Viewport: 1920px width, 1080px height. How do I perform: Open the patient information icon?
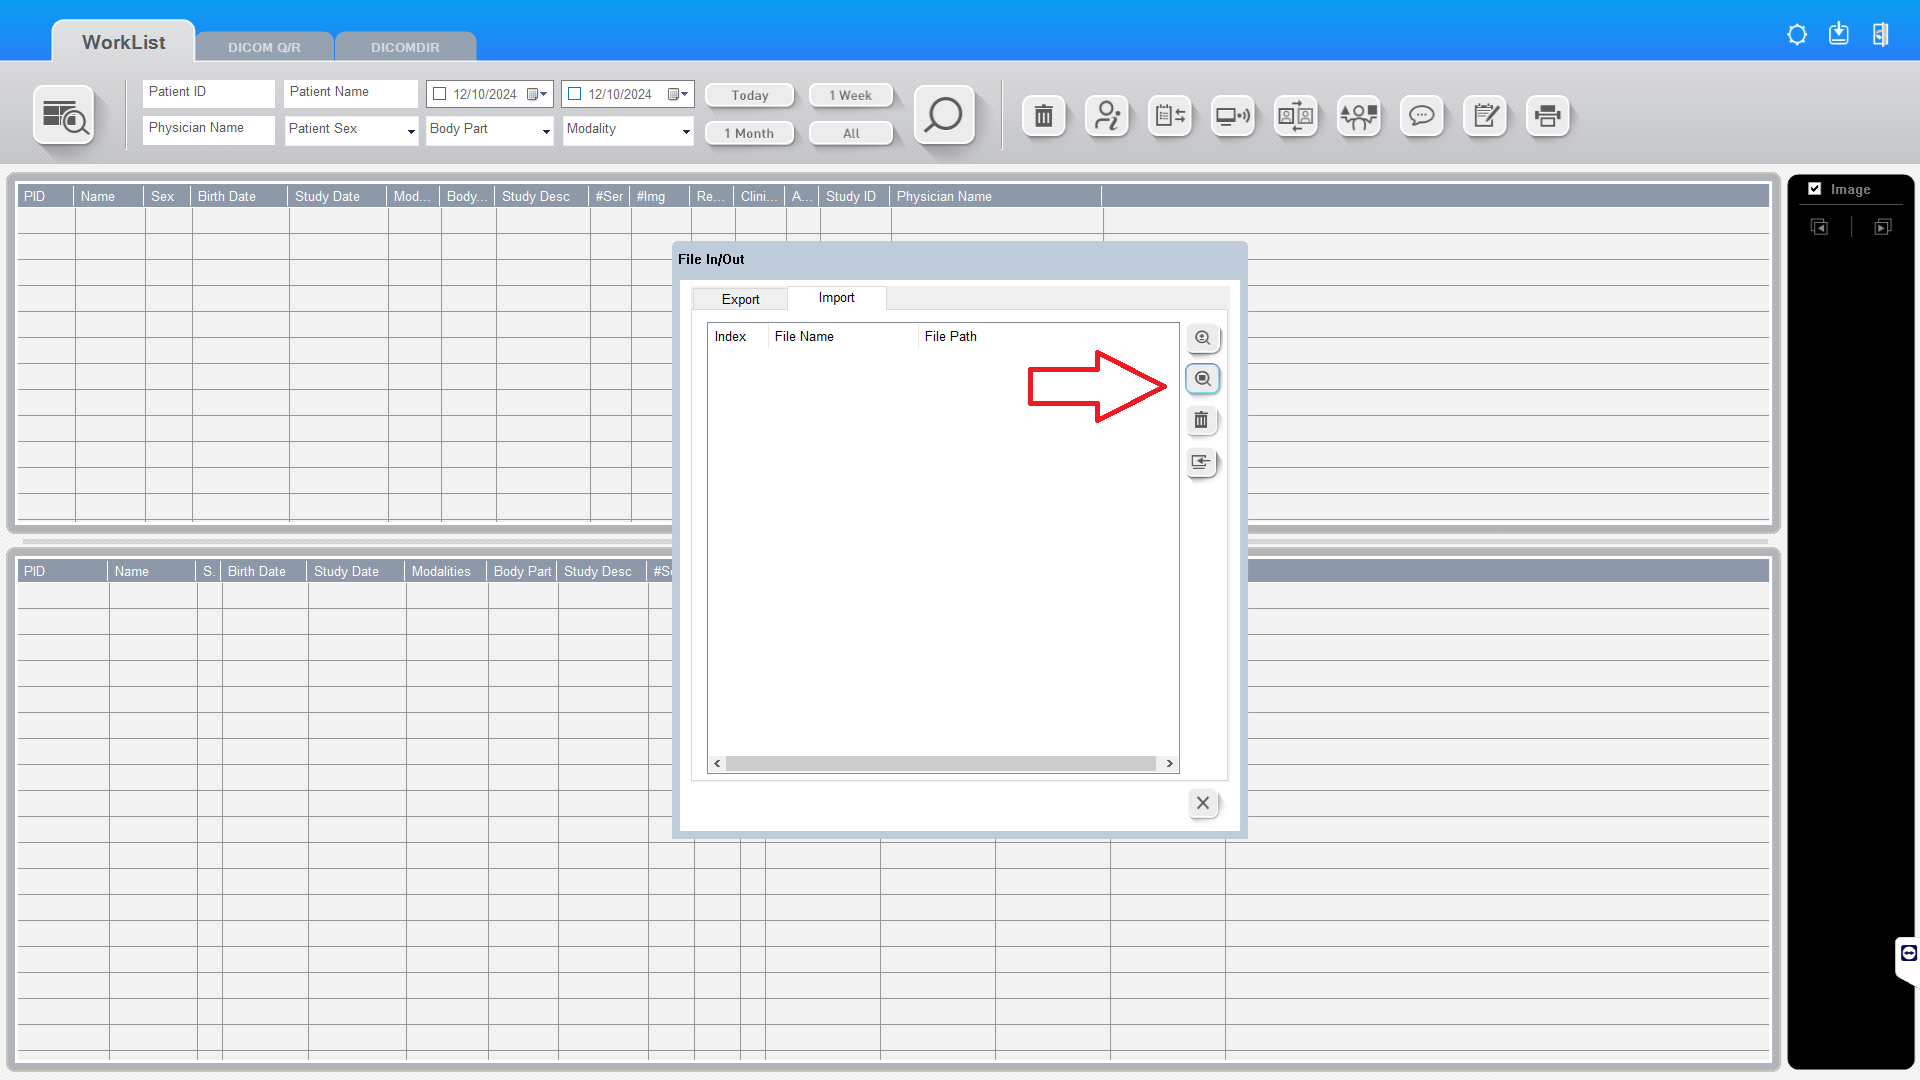pyautogui.click(x=1106, y=116)
